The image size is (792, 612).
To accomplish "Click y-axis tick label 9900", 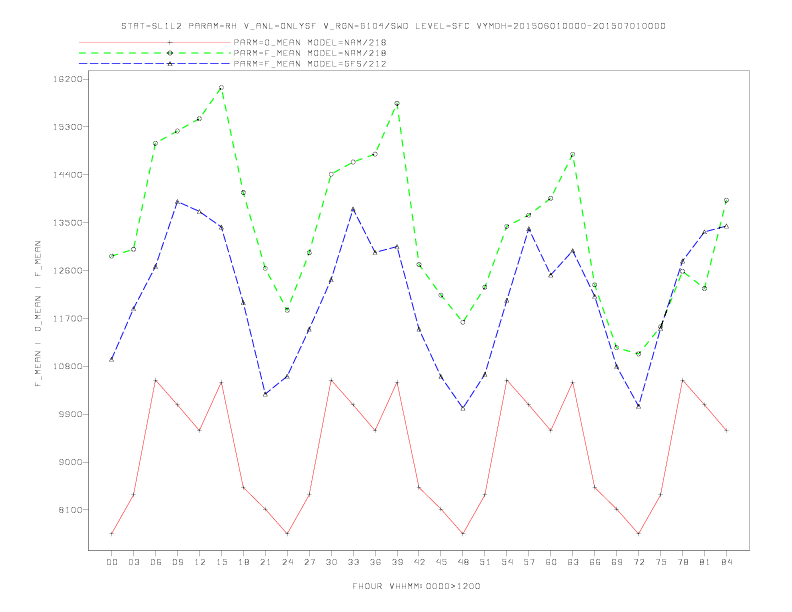I will click(x=71, y=415).
